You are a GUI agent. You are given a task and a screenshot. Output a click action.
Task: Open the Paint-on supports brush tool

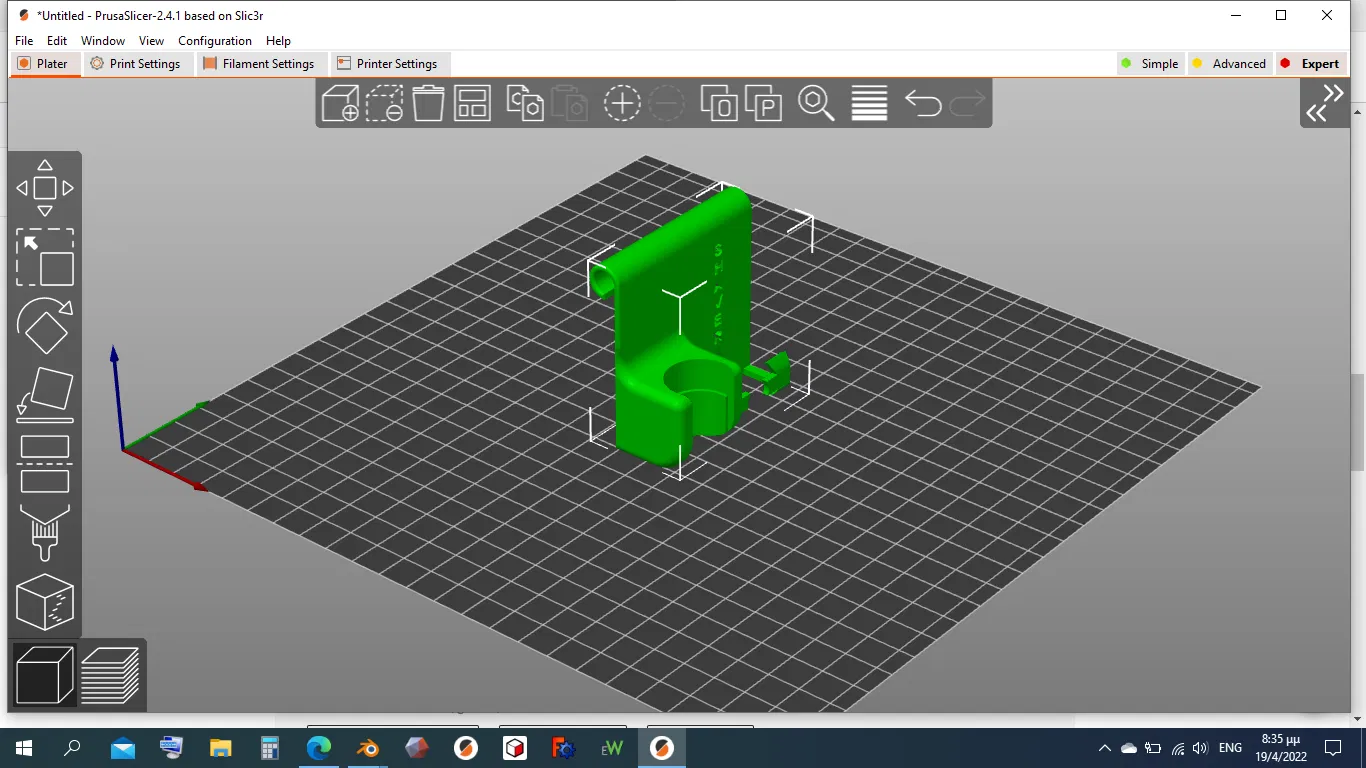point(45,533)
